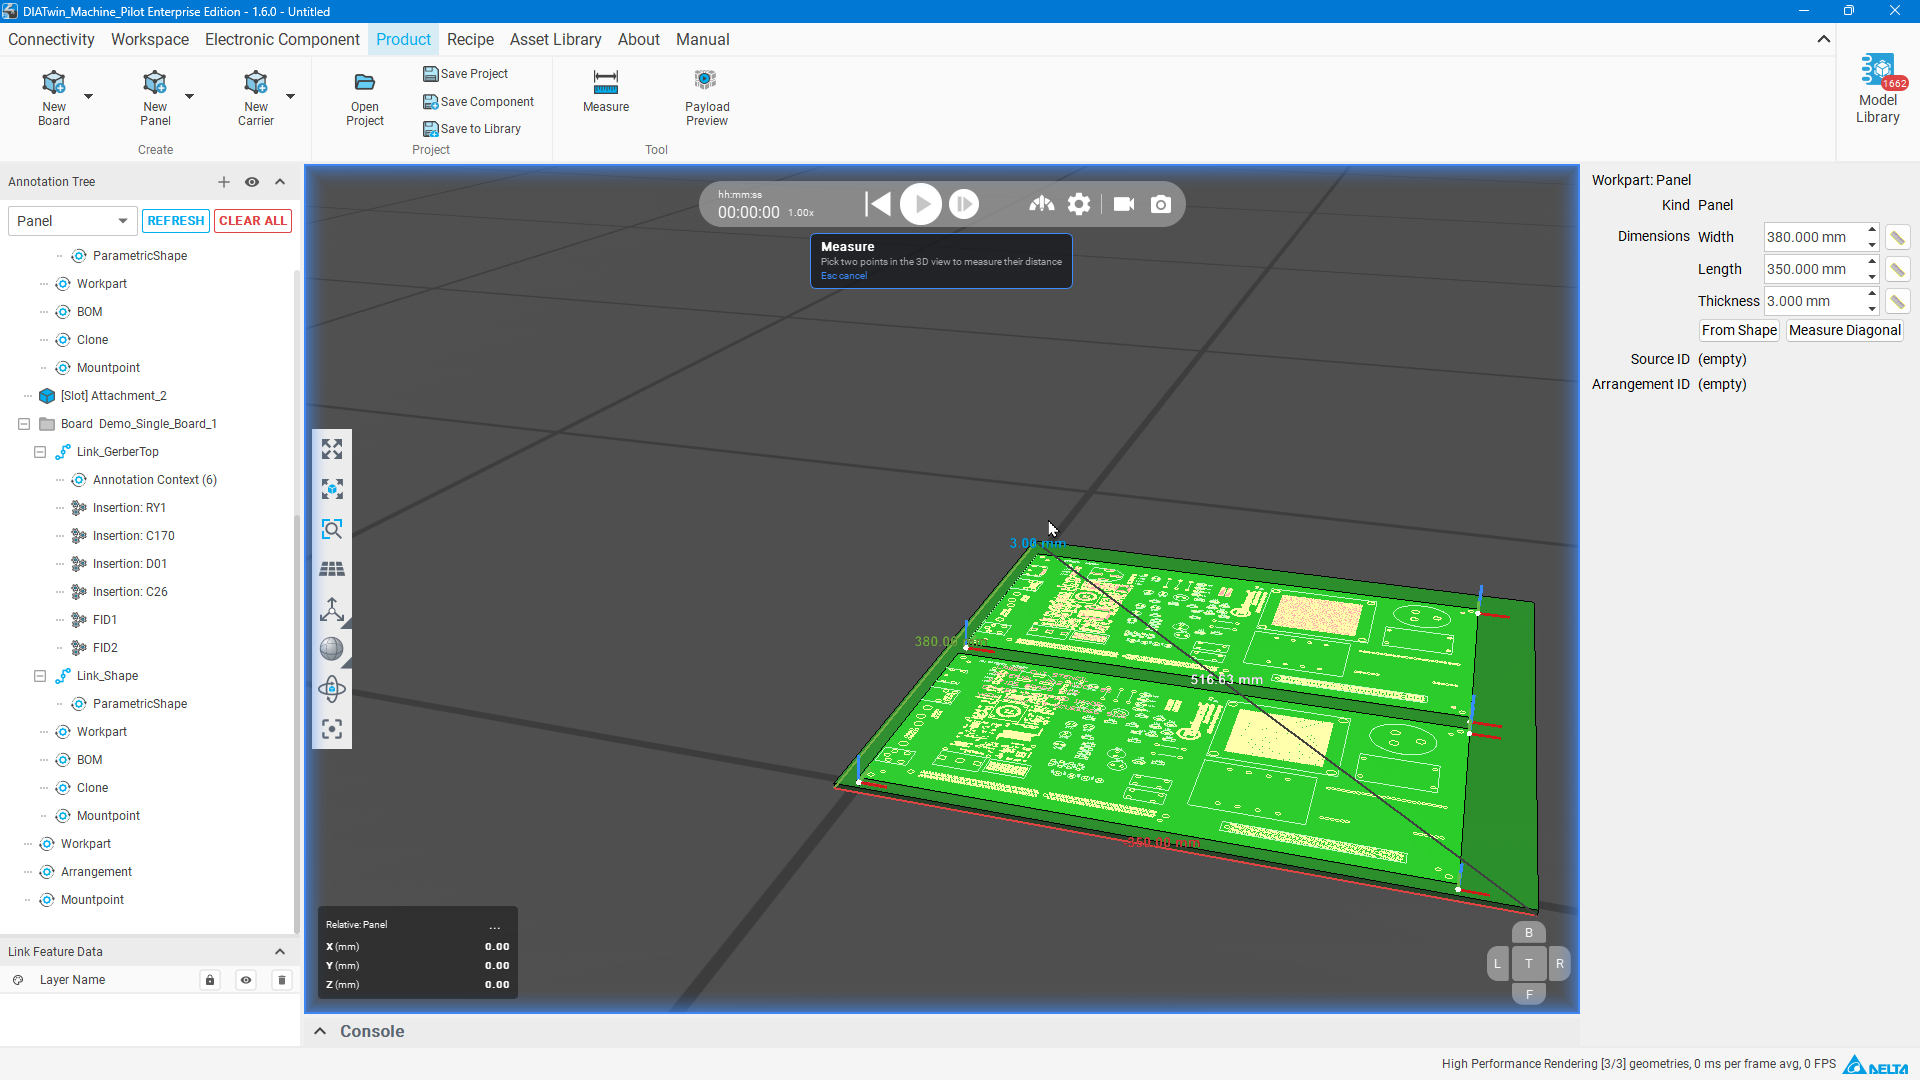
Task: Open the Payload Preview tool
Action: click(x=707, y=98)
